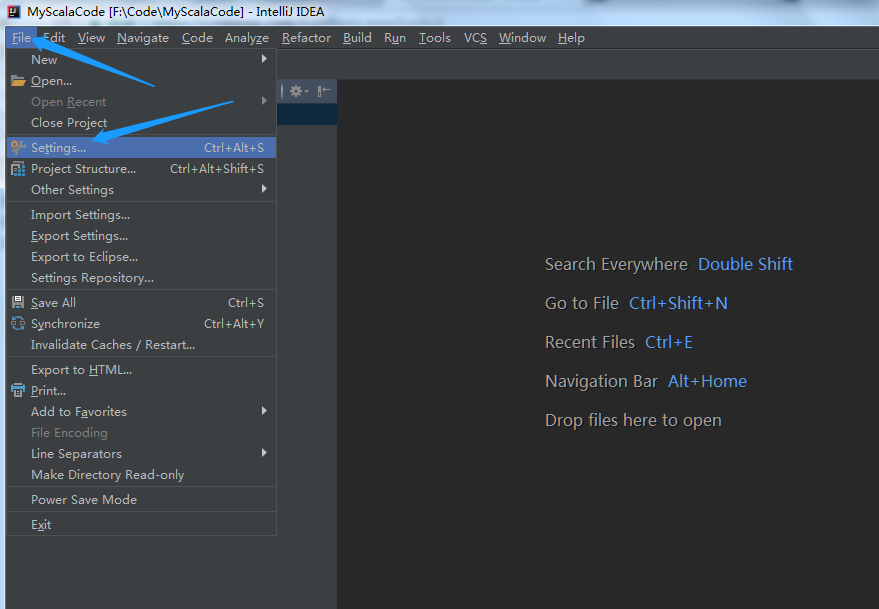Select Make Directory Read-only
879x609 pixels.
pos(141,474)
